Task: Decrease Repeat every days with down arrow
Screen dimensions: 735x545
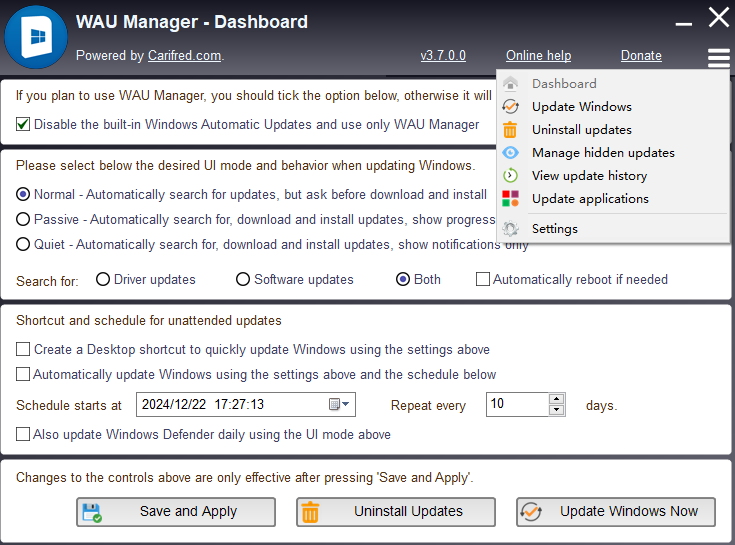Action: click(x=556, y=410)
